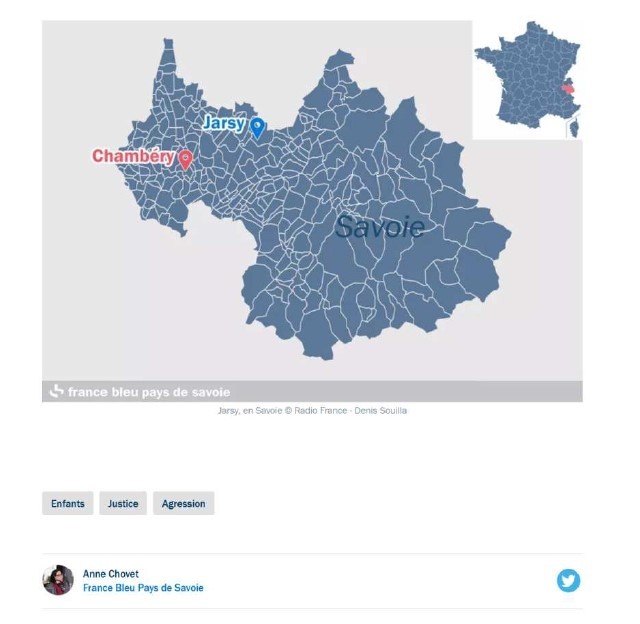Click the red Chambéry label on map
The height and width of the screenshot is (624, 640).
click(x=133, y=156)
